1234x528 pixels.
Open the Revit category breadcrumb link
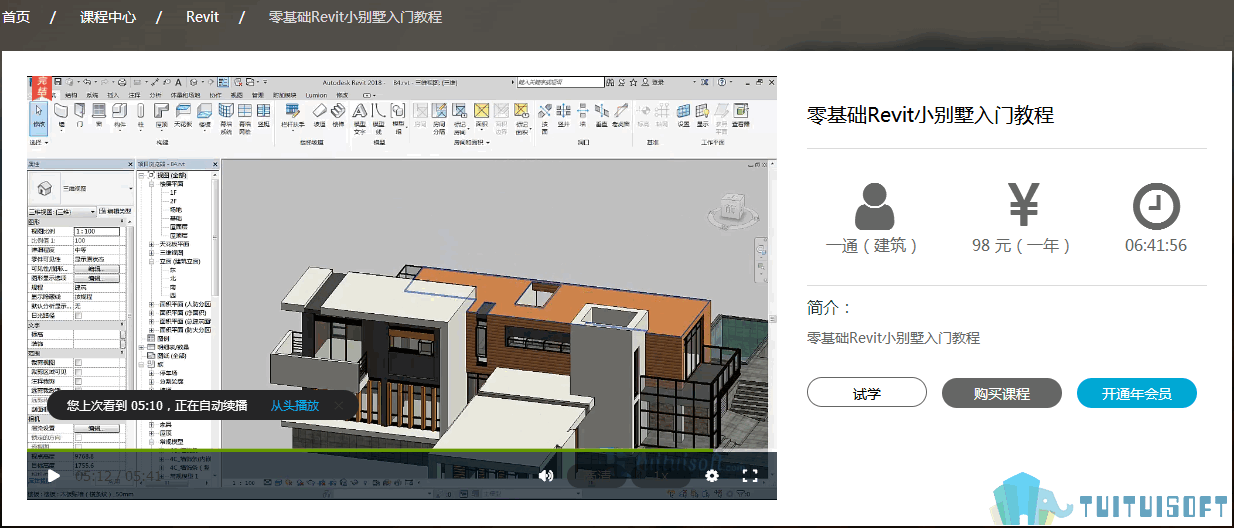point(202,17)
